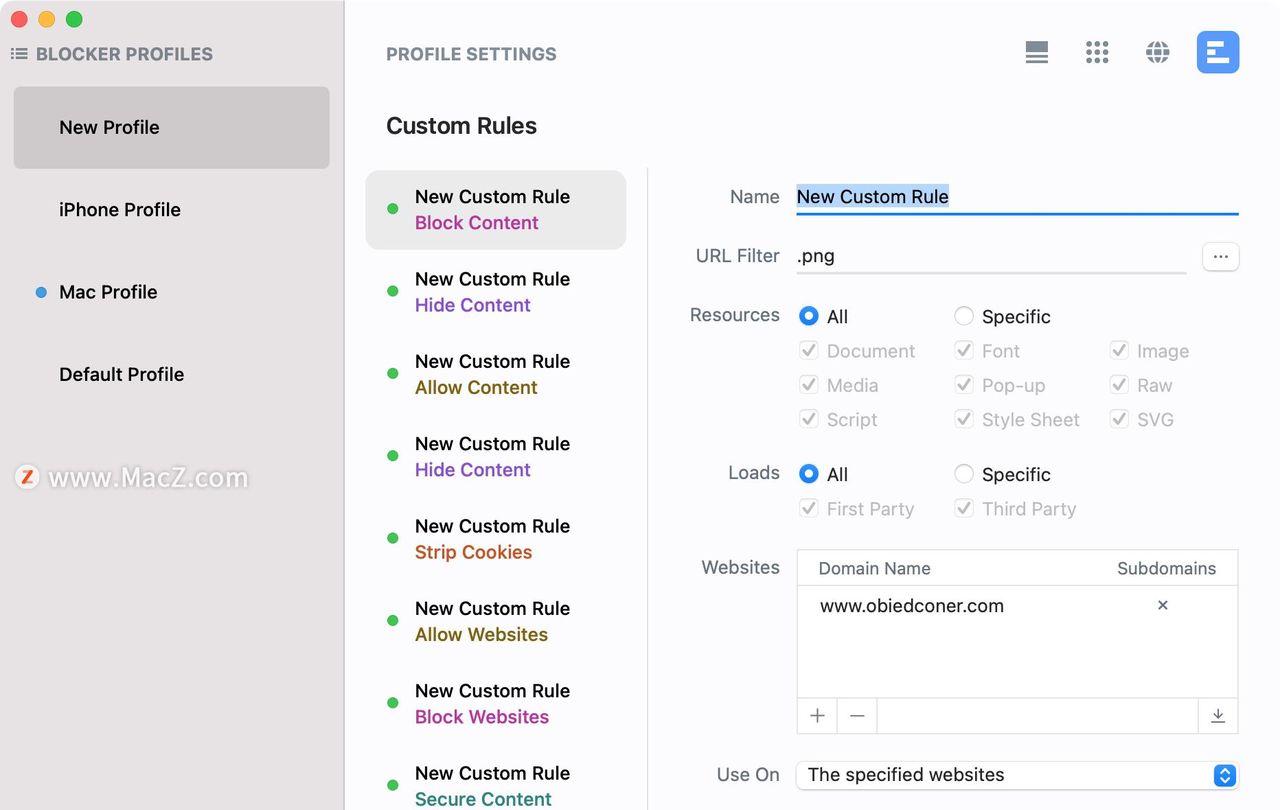The image size is (1280, 810).
Task: Toggle the Image resource checkbox
Action: pos(1119,351)
